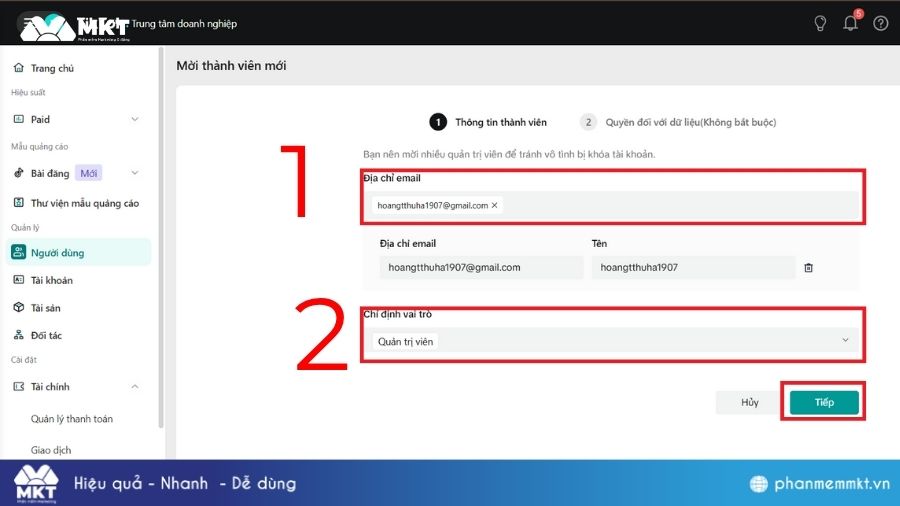Remove the hoangtthuha1907@gmail.com email tag
The width and height of the screenshot is (900, 506).
pos(494,205)
